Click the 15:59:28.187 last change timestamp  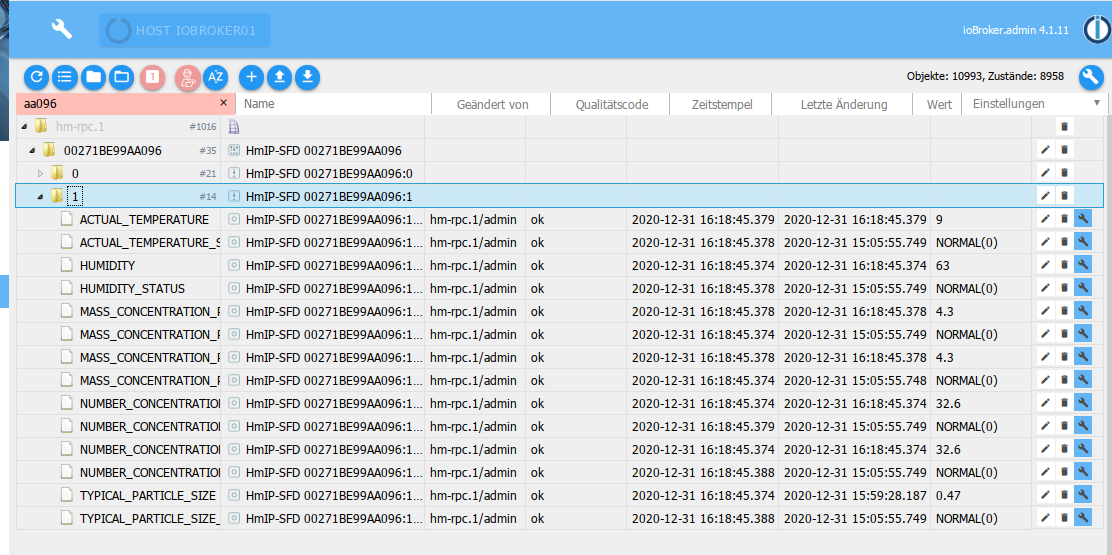(x=855, y=495)
